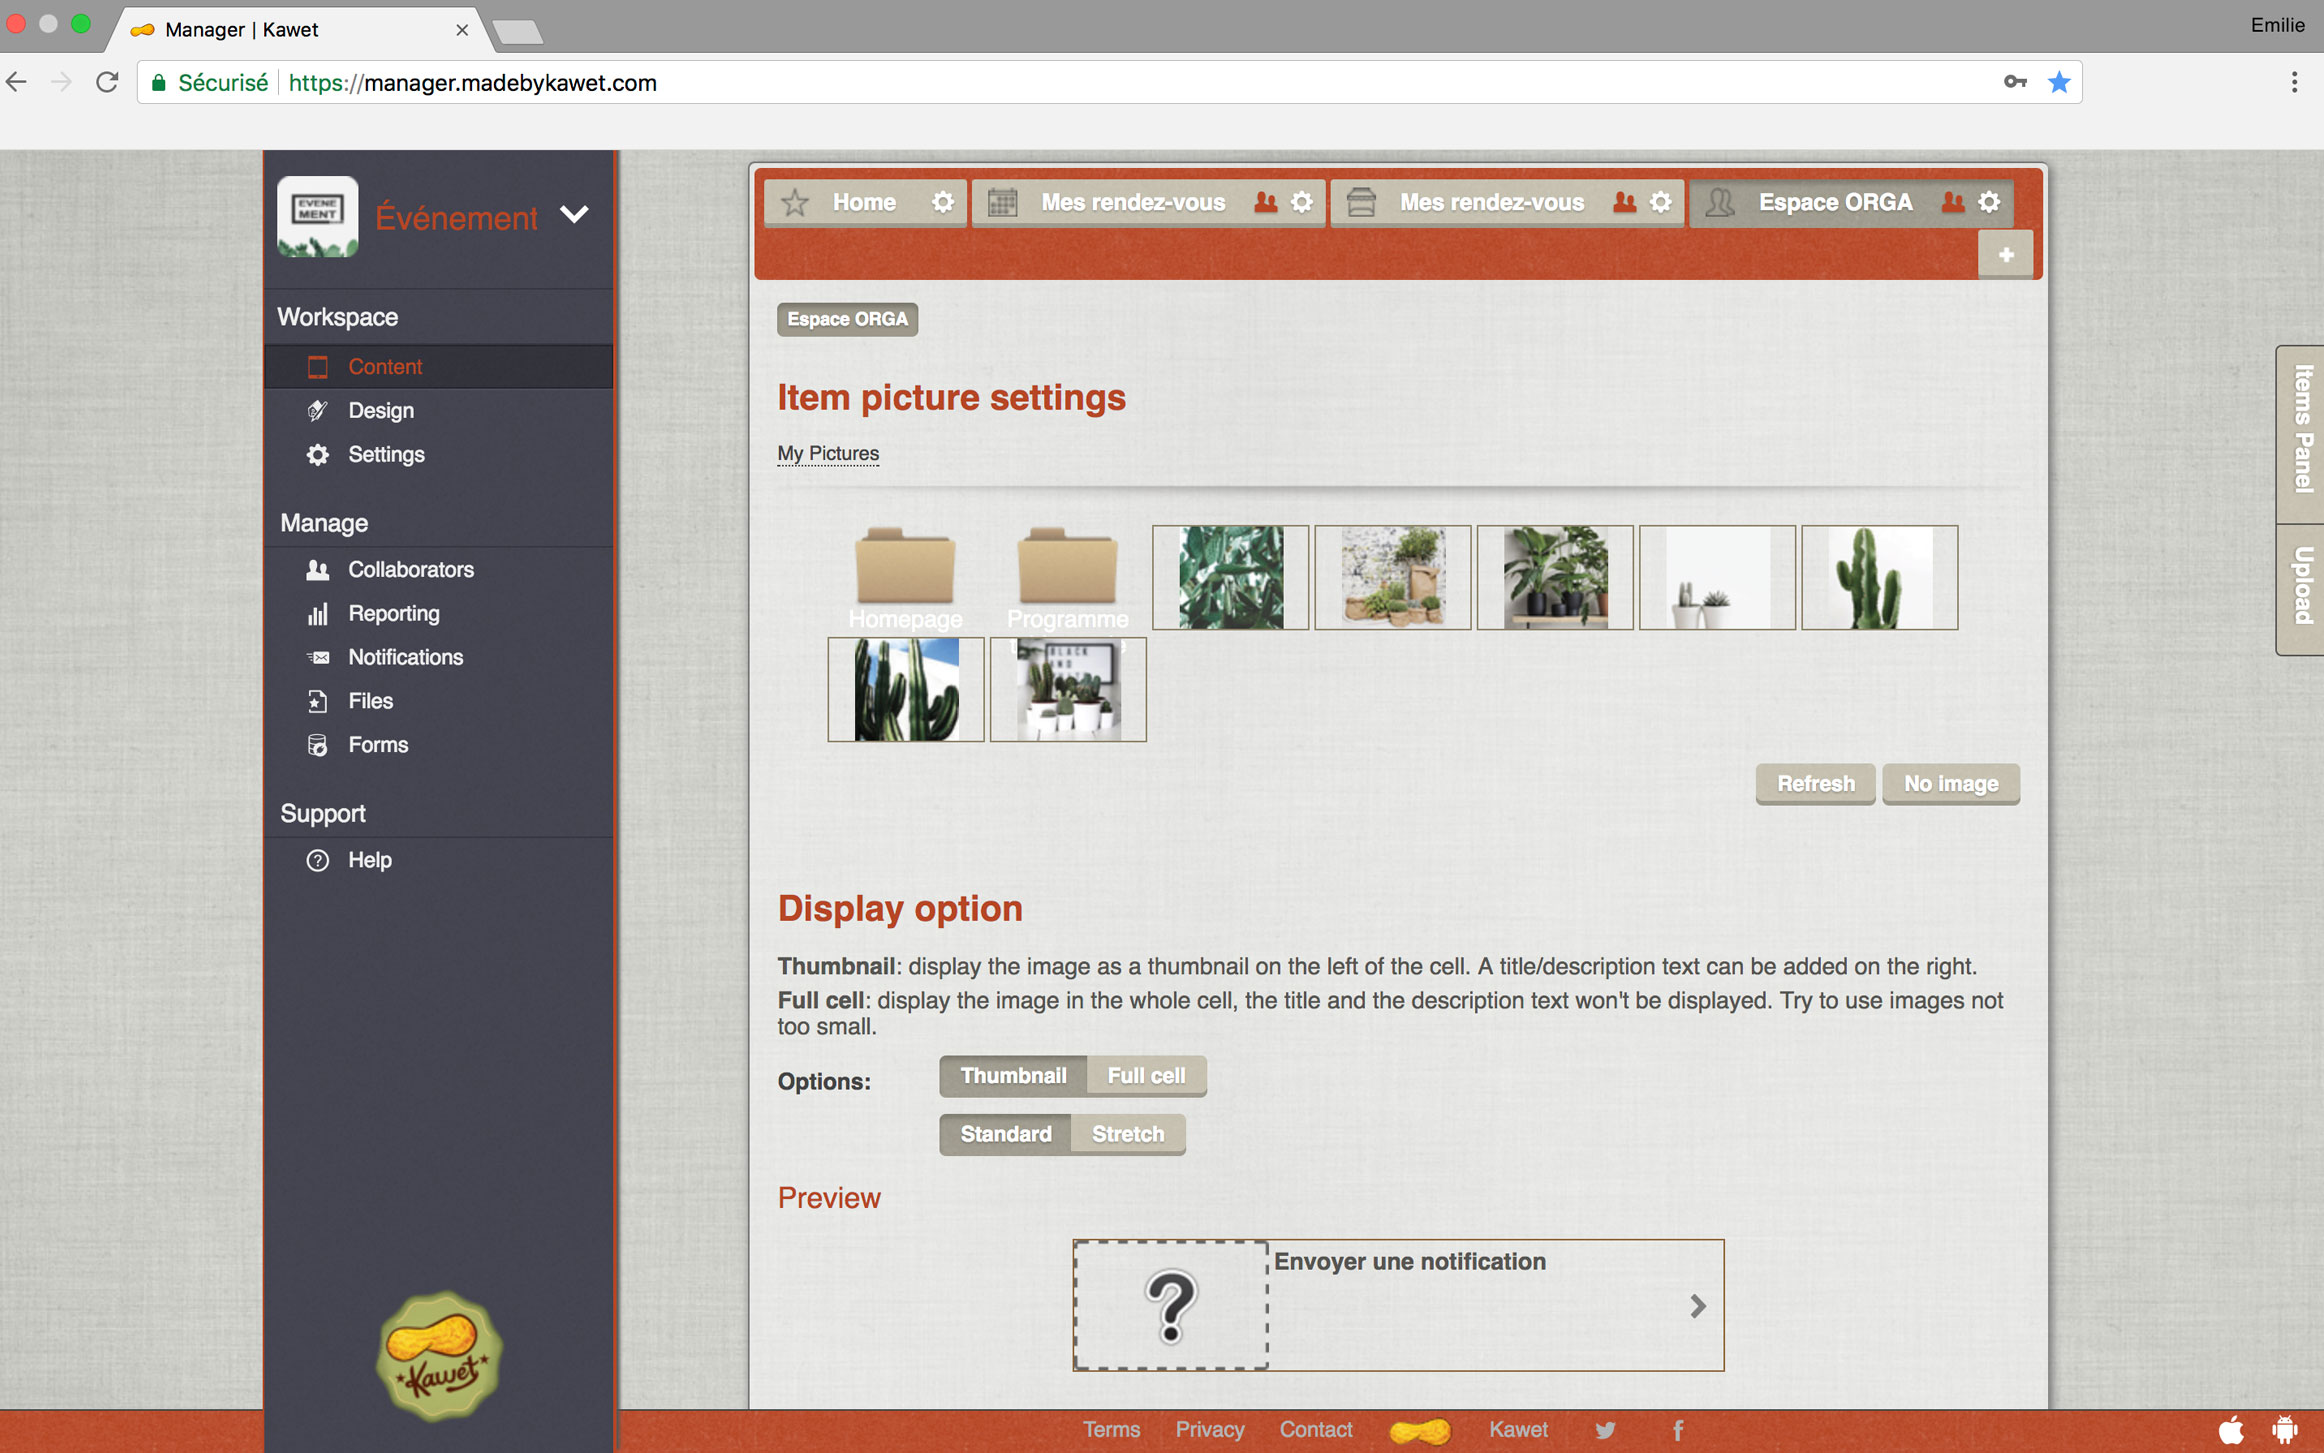Select the Full cell display option
The image size is (2324, 1453).
pos(1145,1076)
